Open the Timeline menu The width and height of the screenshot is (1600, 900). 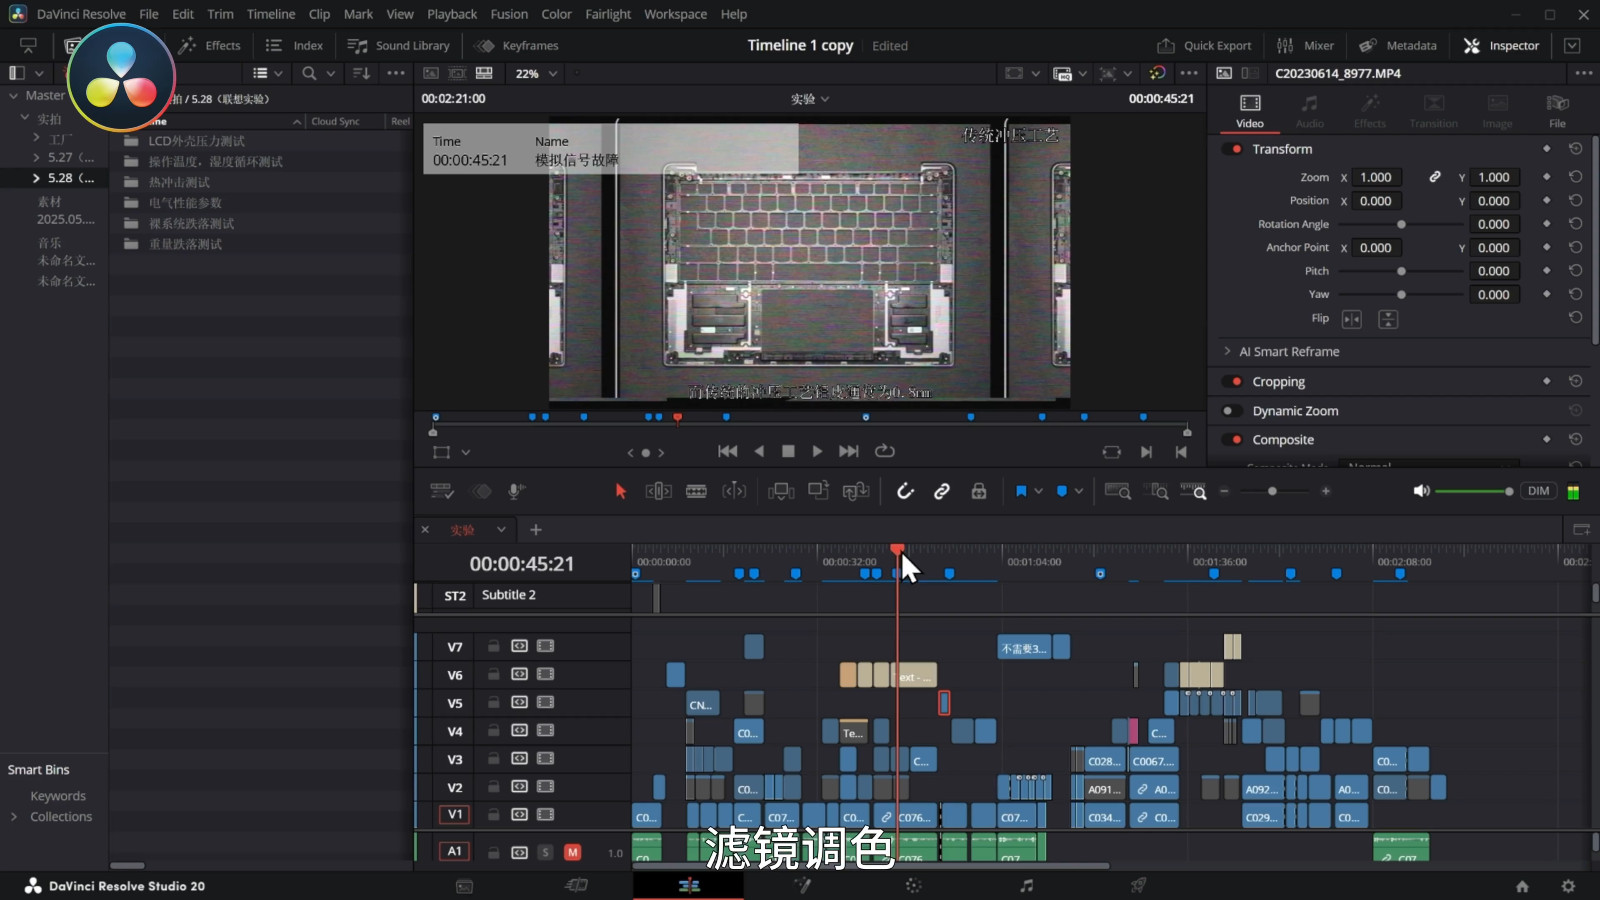(271, 14)
